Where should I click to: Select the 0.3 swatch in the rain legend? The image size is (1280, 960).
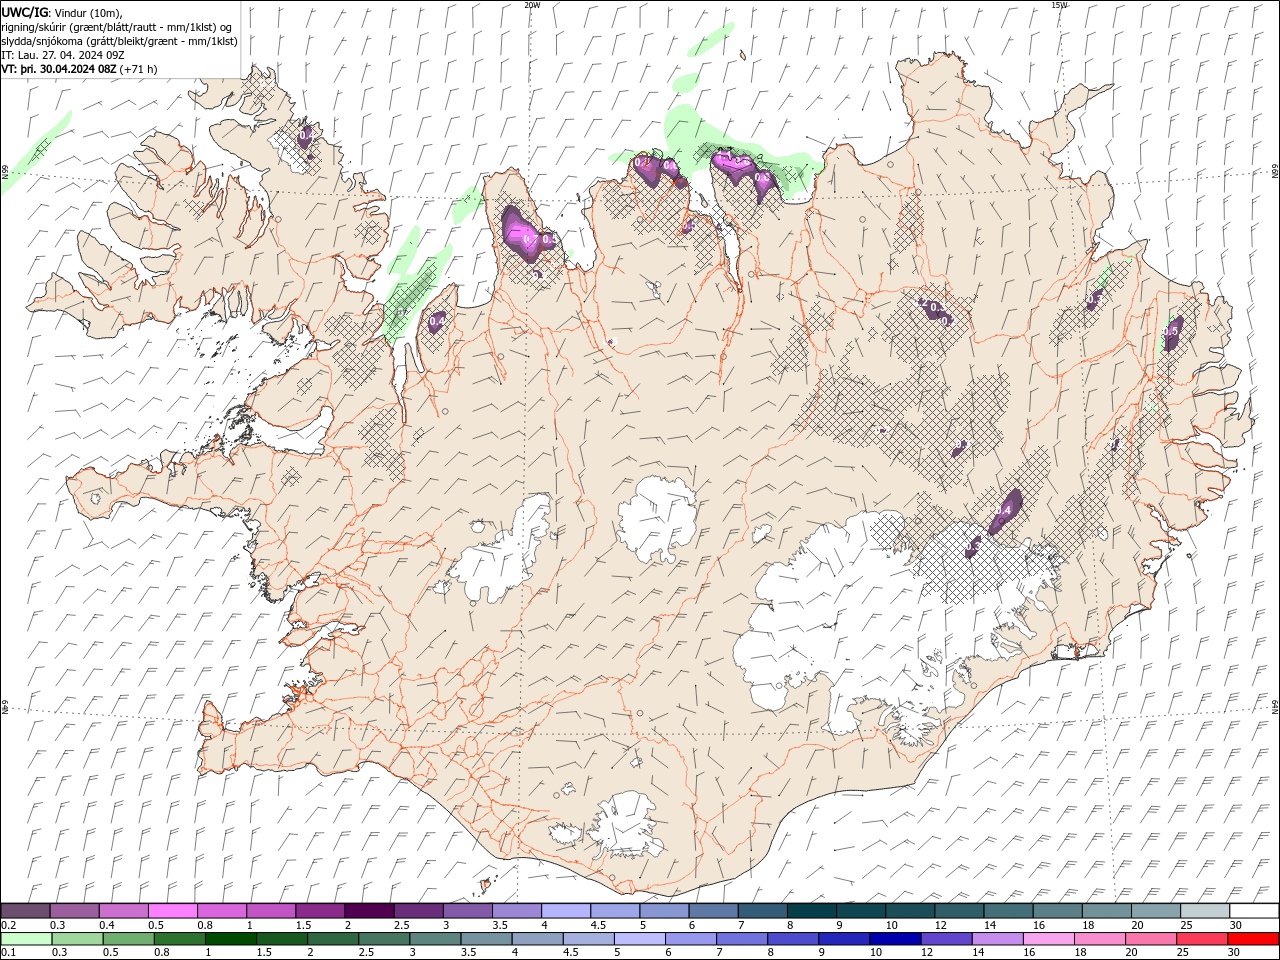77,939
